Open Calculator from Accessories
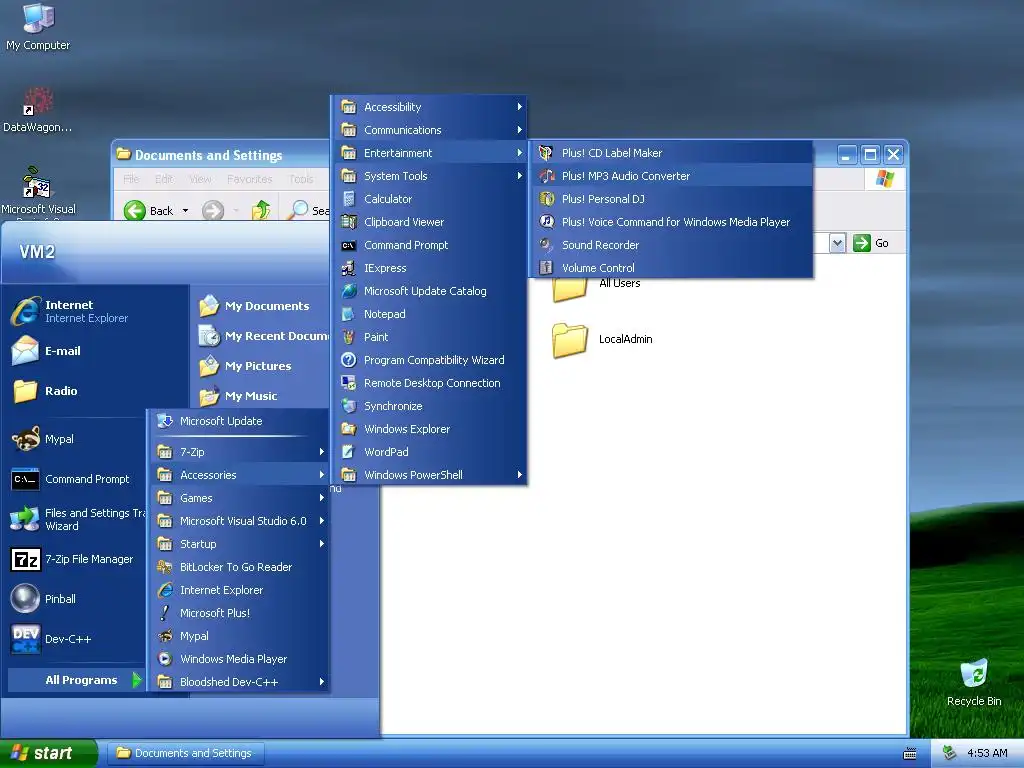This screenshot has width=1024, height=768. [430, 199]
